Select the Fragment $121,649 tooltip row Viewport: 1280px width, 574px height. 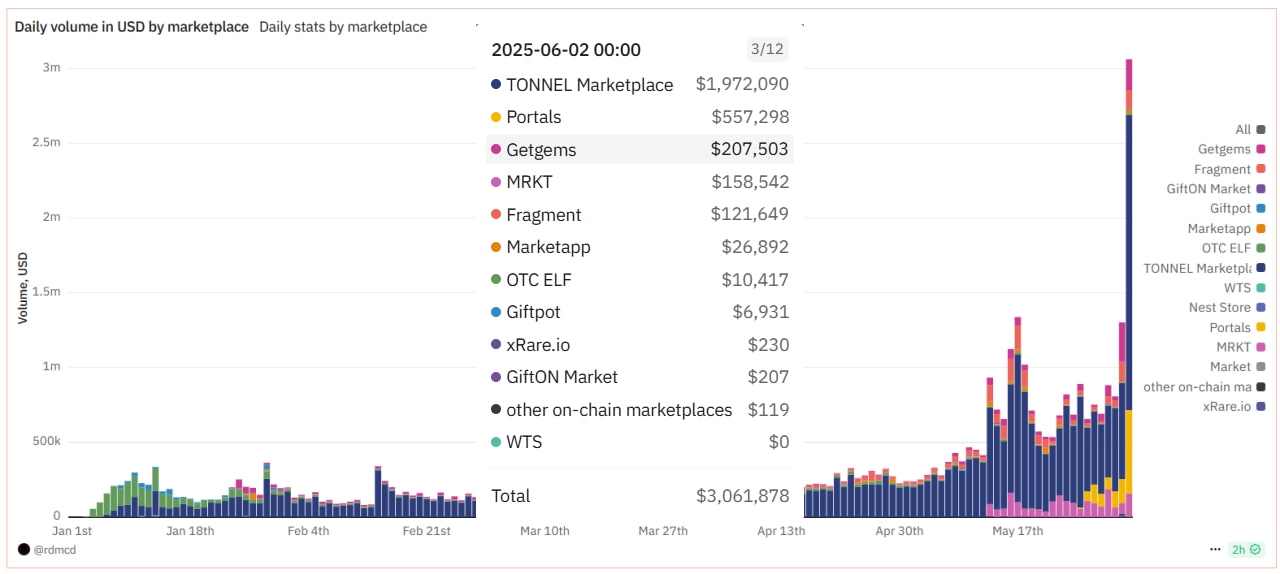pos(640,214)
